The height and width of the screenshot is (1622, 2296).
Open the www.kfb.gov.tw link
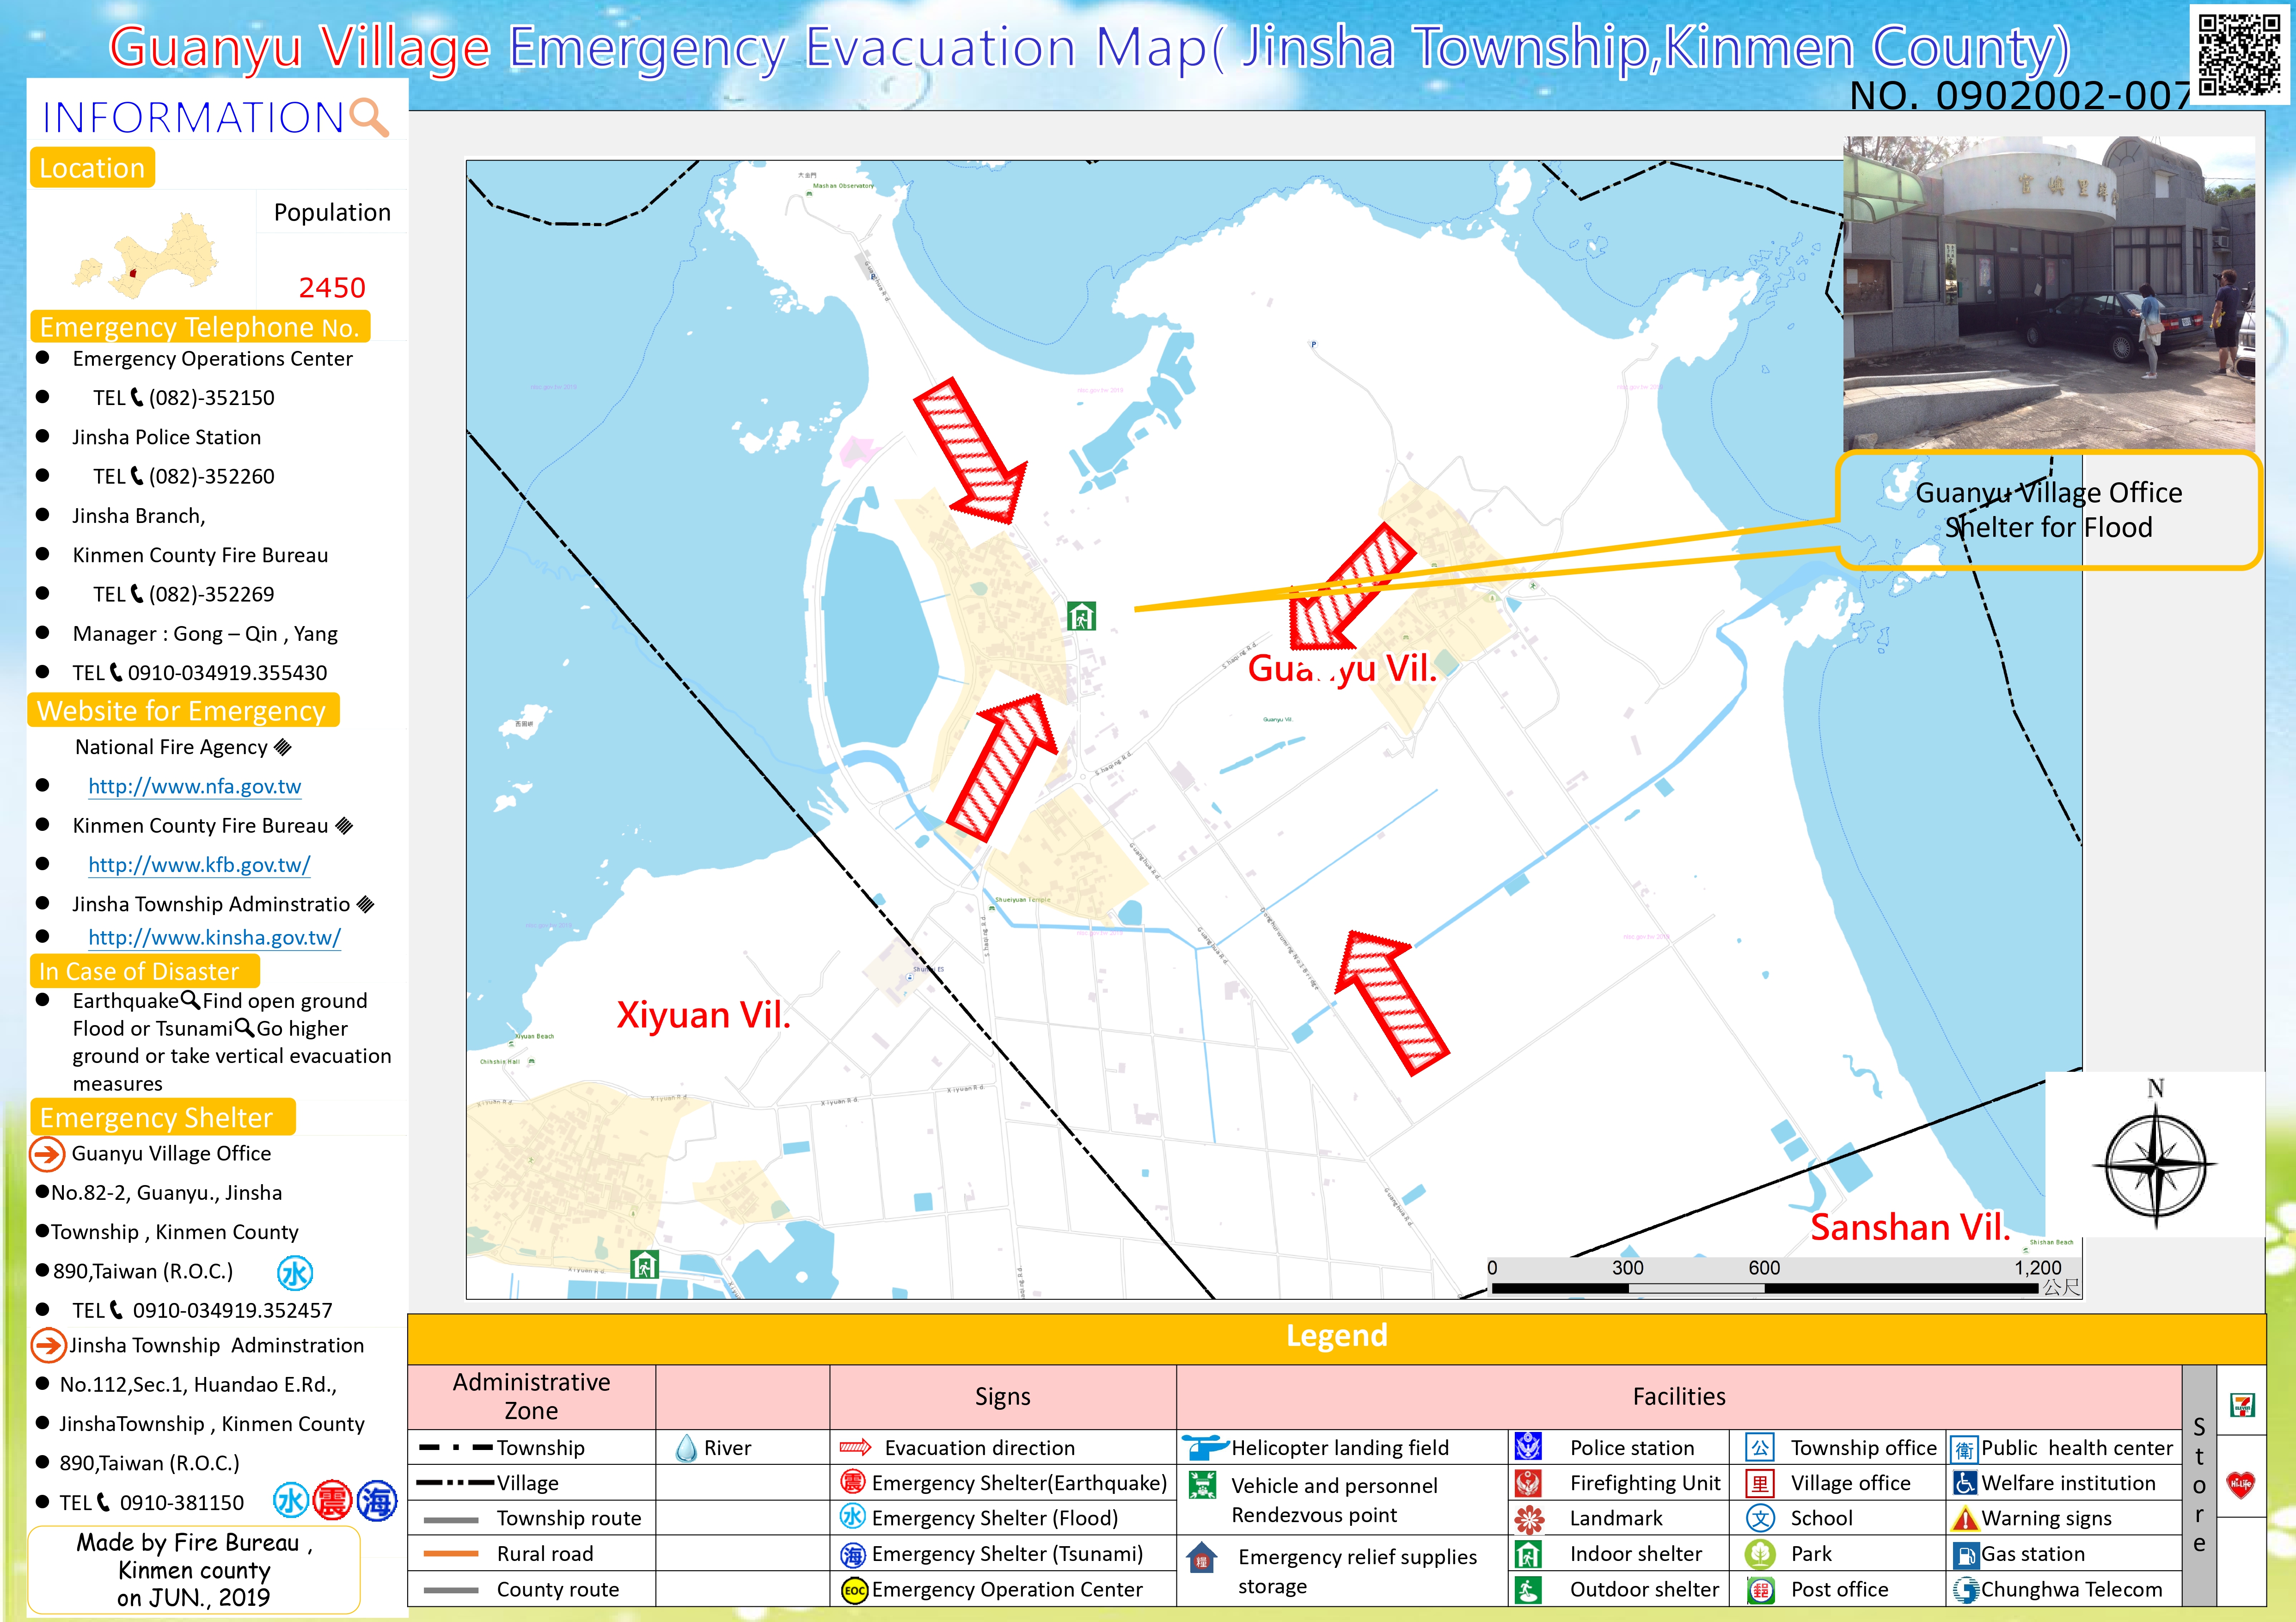pyautogui.click(x=199, y=865)
